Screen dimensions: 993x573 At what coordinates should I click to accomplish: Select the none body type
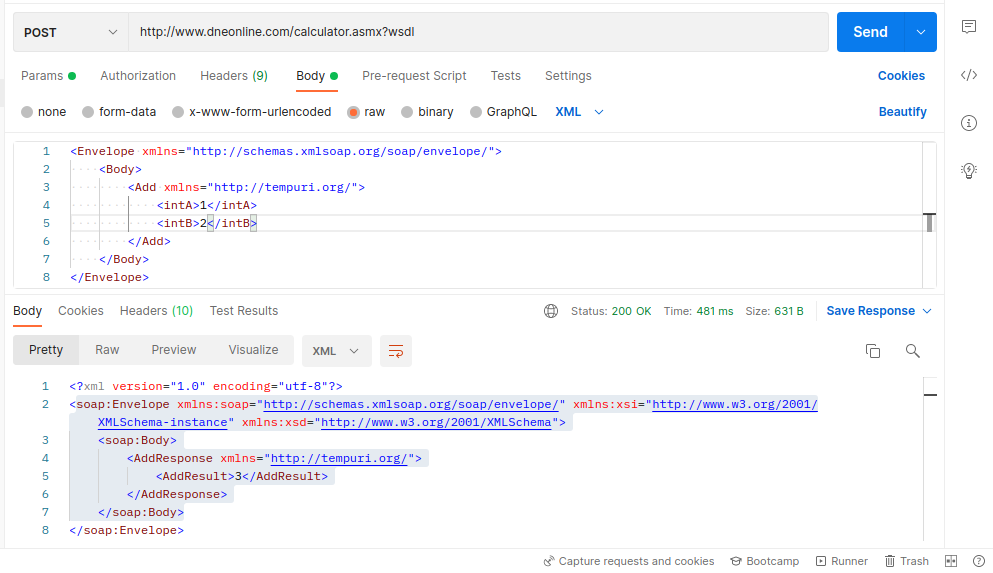coord(44,112)
